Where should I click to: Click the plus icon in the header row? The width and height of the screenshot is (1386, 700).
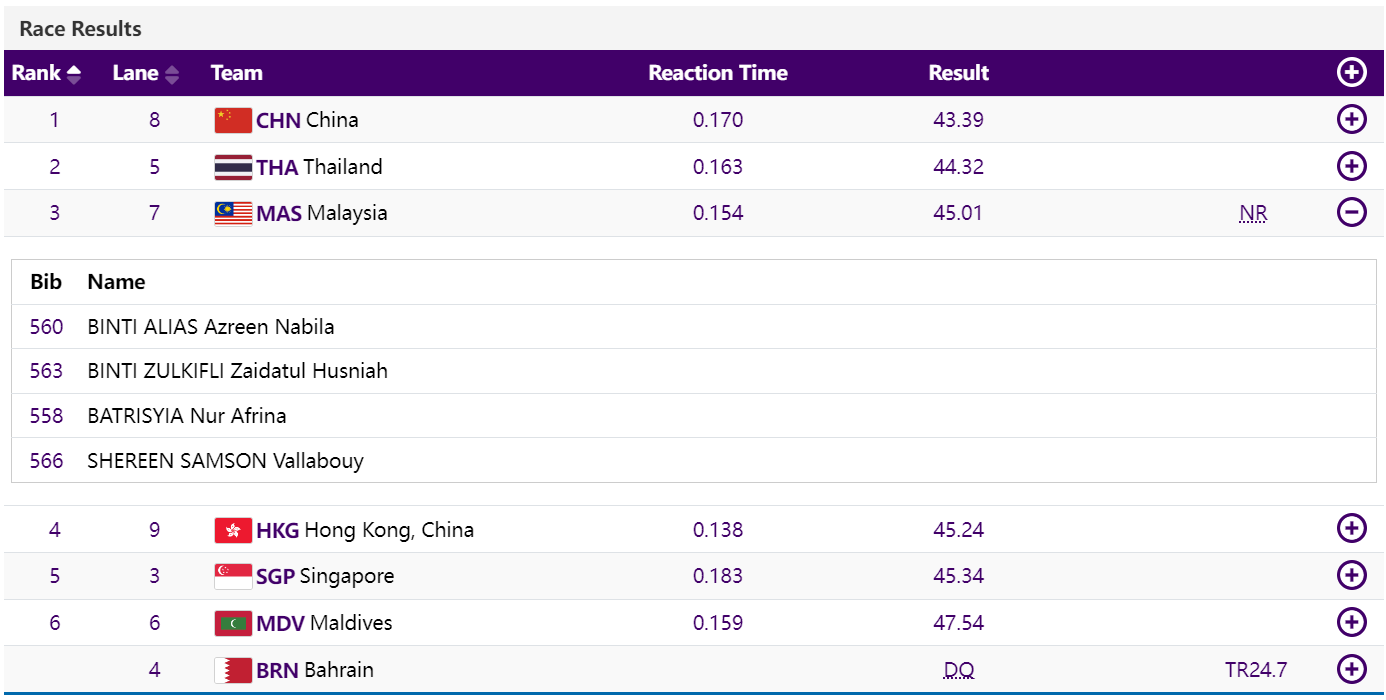click(x=1351, y=72)
